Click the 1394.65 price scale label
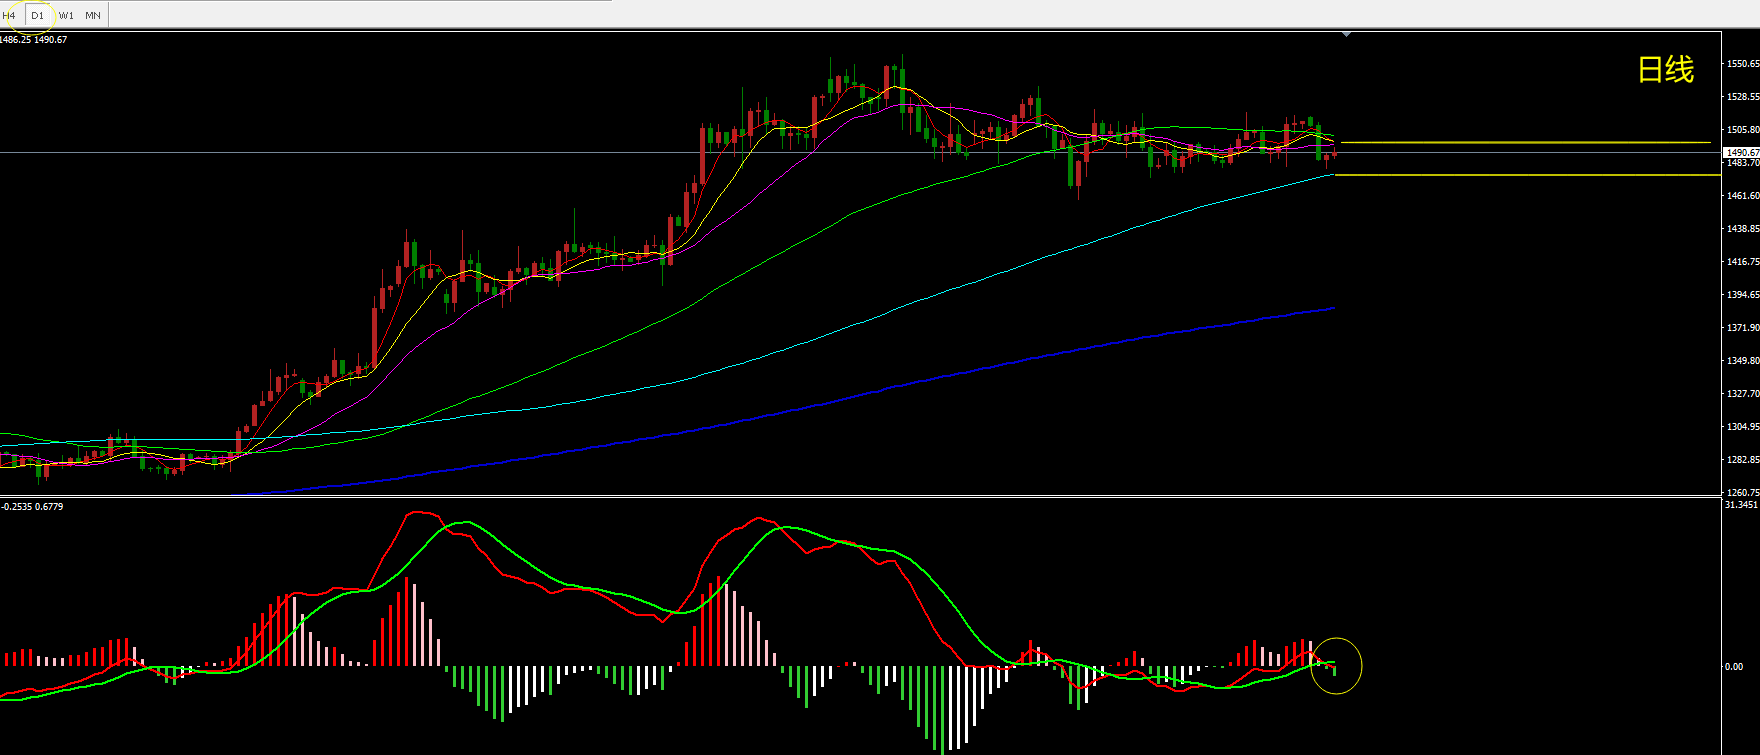The image size is (1760, 755). (x=1743, y=295)
